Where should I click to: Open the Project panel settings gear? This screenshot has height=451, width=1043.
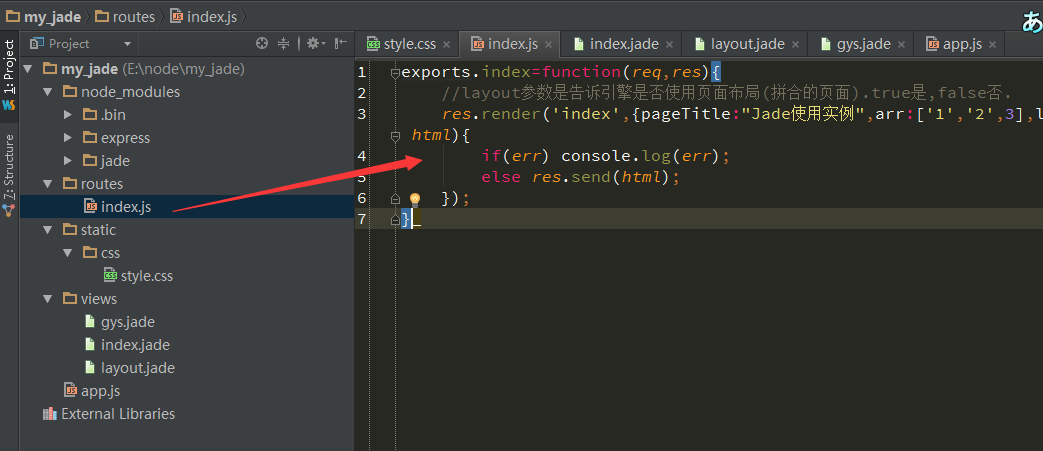[313, 44]
